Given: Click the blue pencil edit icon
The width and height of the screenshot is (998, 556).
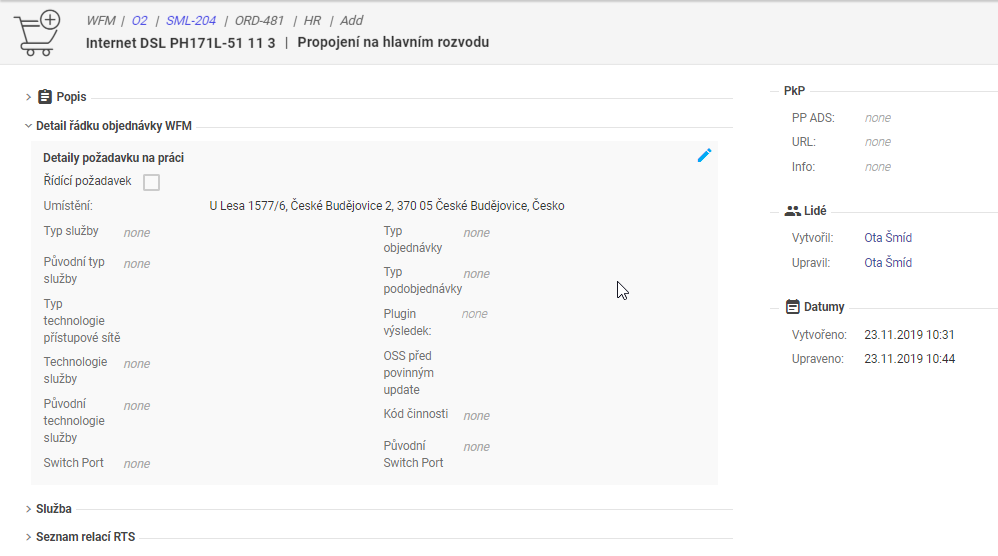Looking at the screenshot, I should click(x=704, y=155).
